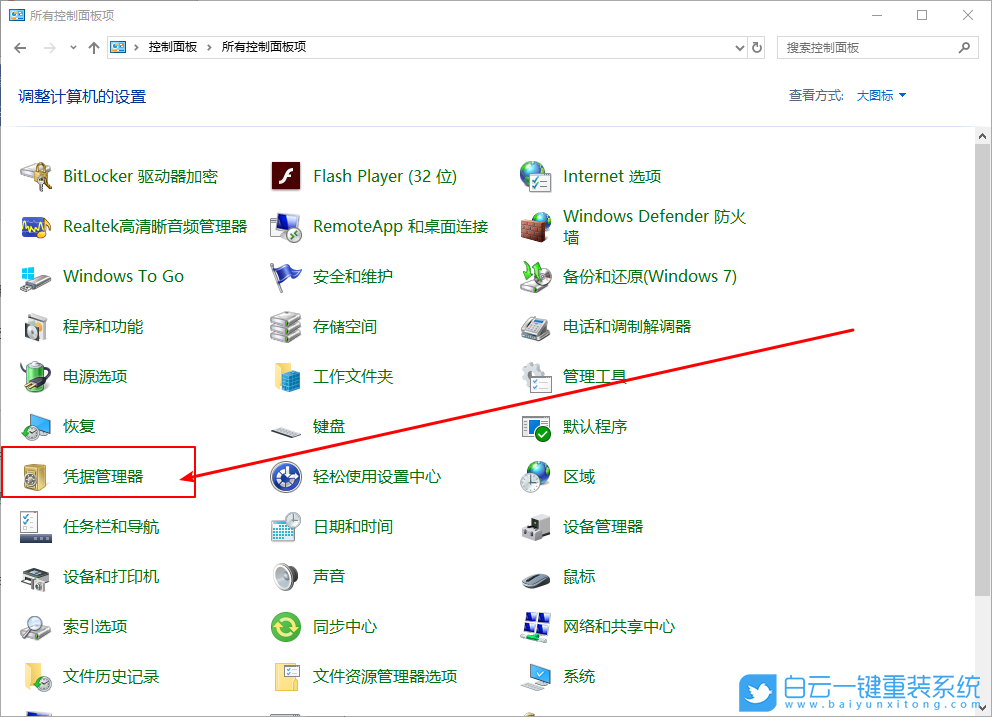Open Flash Player (32 位) settings
The height and width of the screenshot is (717, 992).
click(384, 176)
